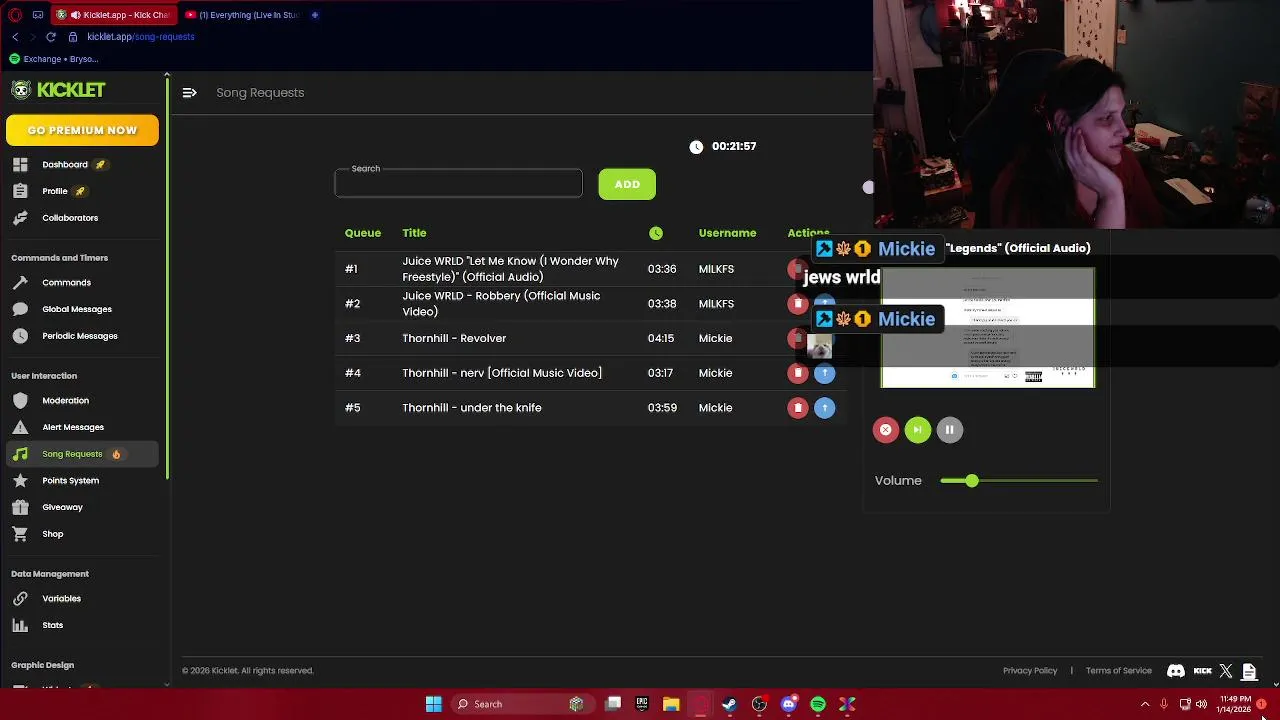Adjust the Volume slider handle
This screenshot has height=720, width=1280.
(x=972, y=481)
